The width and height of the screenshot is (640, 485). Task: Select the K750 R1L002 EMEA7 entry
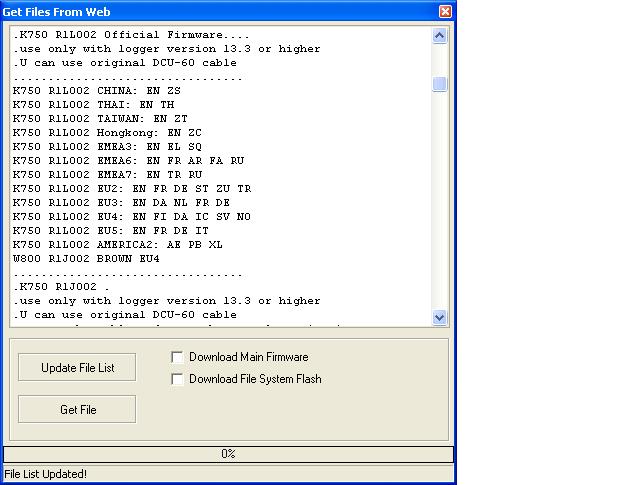point(107,174)
